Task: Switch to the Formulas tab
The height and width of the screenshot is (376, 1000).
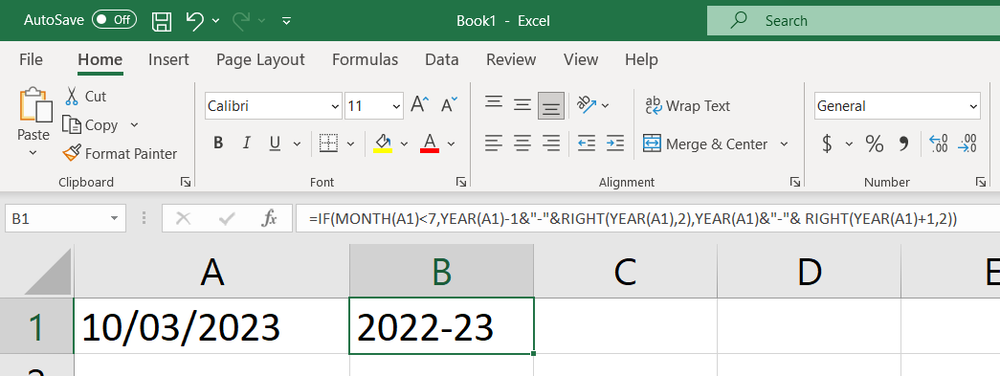Action: click(365, 60)
